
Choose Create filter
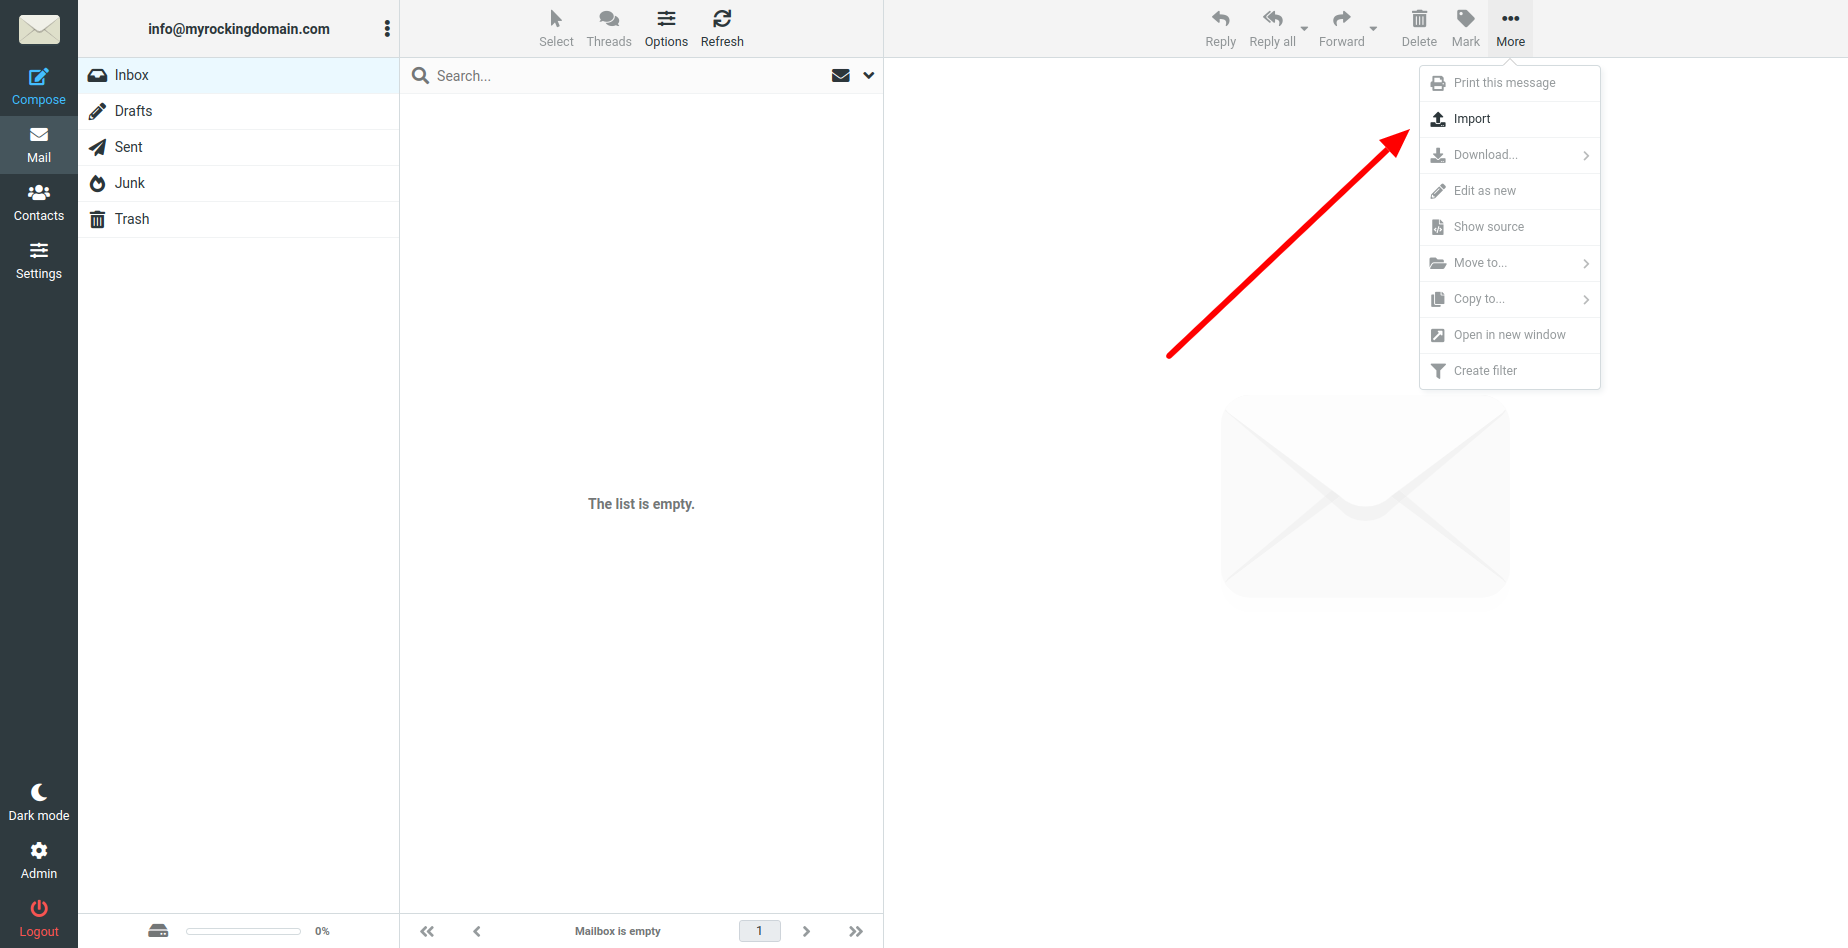1510,371
